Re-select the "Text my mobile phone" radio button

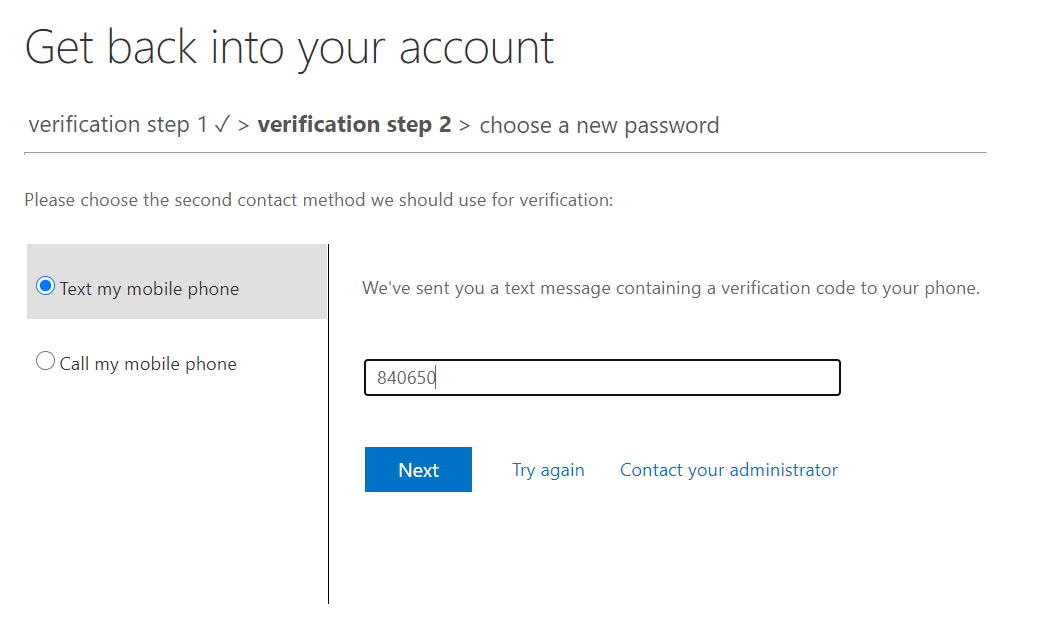pos(45,285)
